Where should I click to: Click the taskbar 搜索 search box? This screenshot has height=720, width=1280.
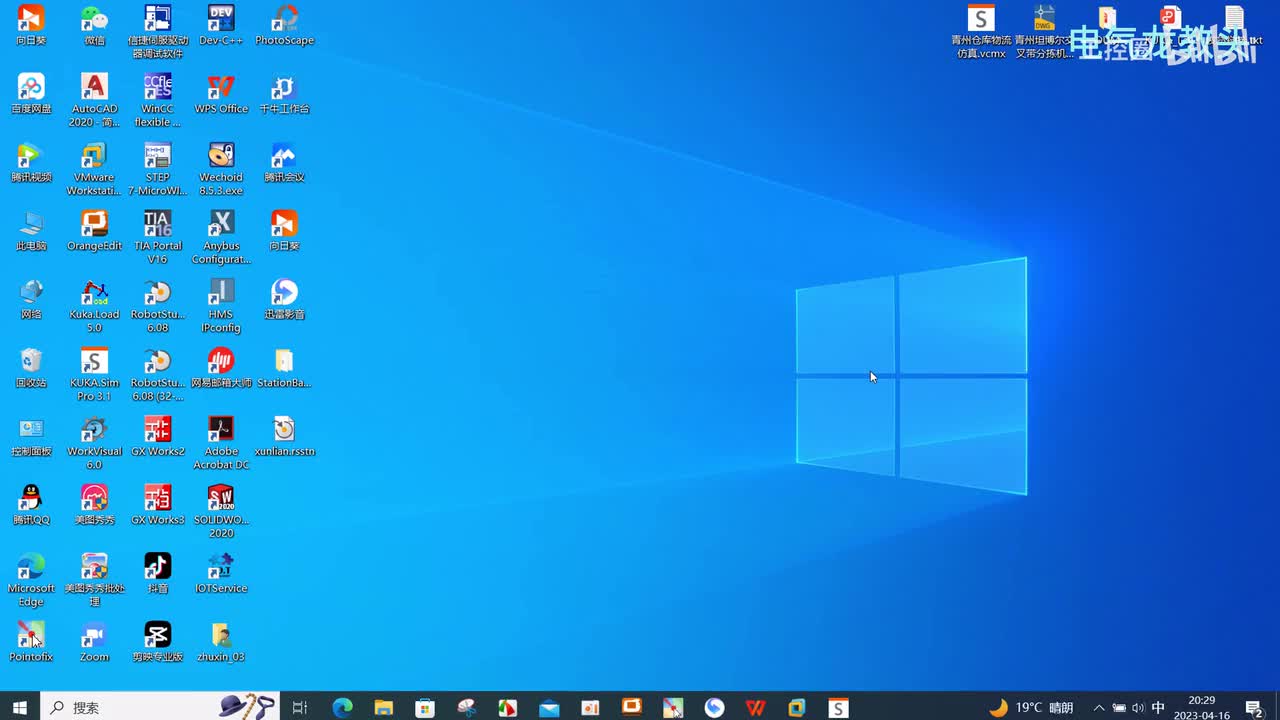[x=160, y=708]
